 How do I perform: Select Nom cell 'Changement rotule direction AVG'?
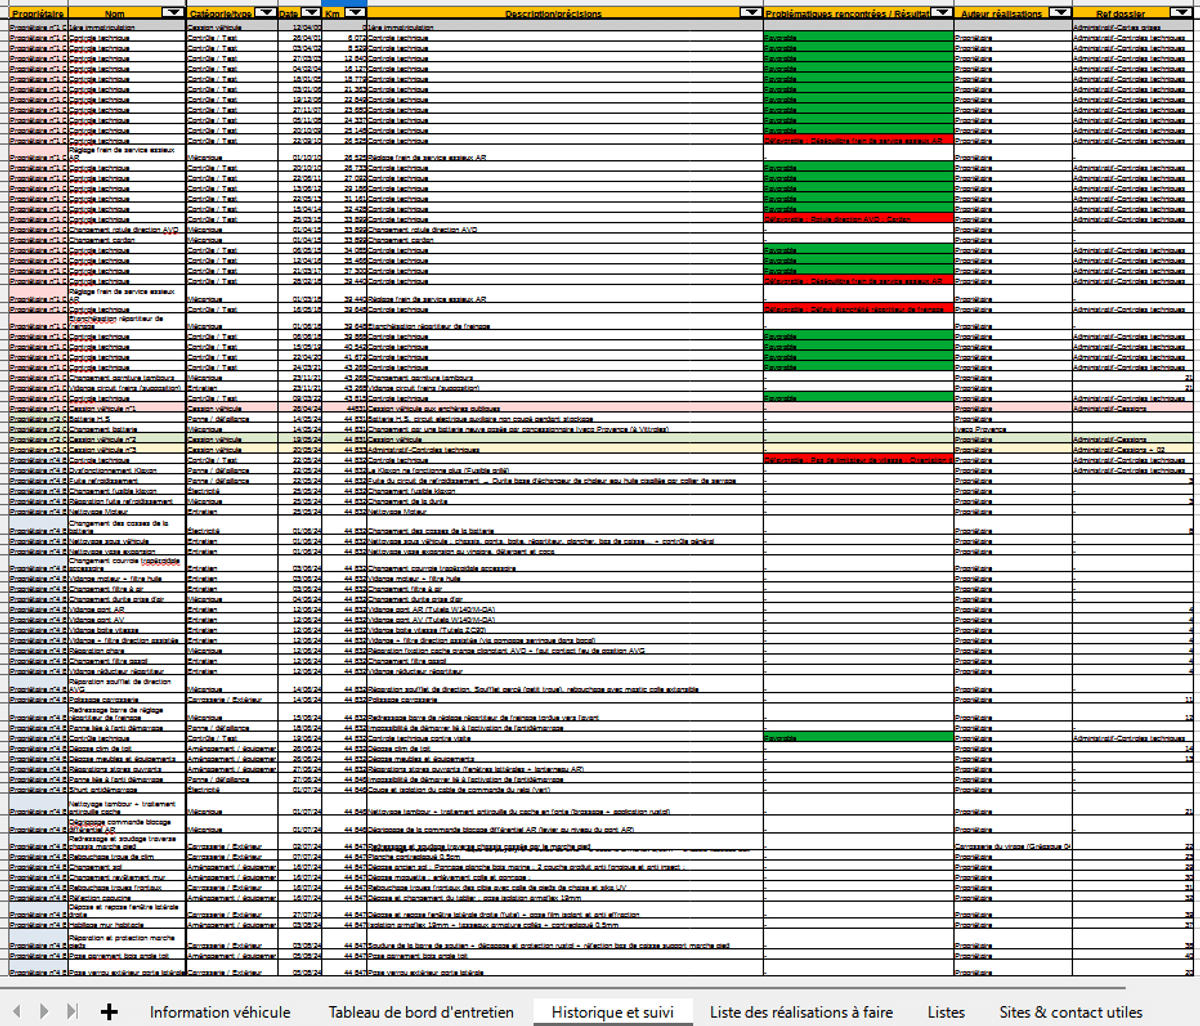[127, 230]
